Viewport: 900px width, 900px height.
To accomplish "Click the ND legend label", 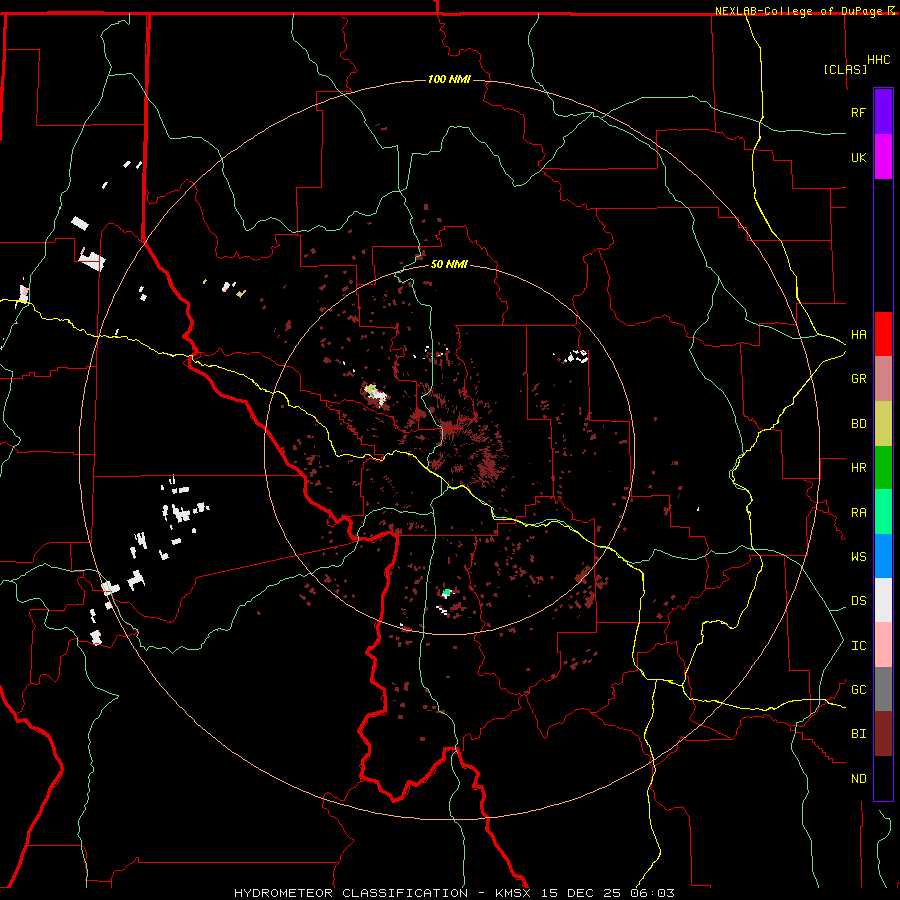I will (x=858, y=779).
